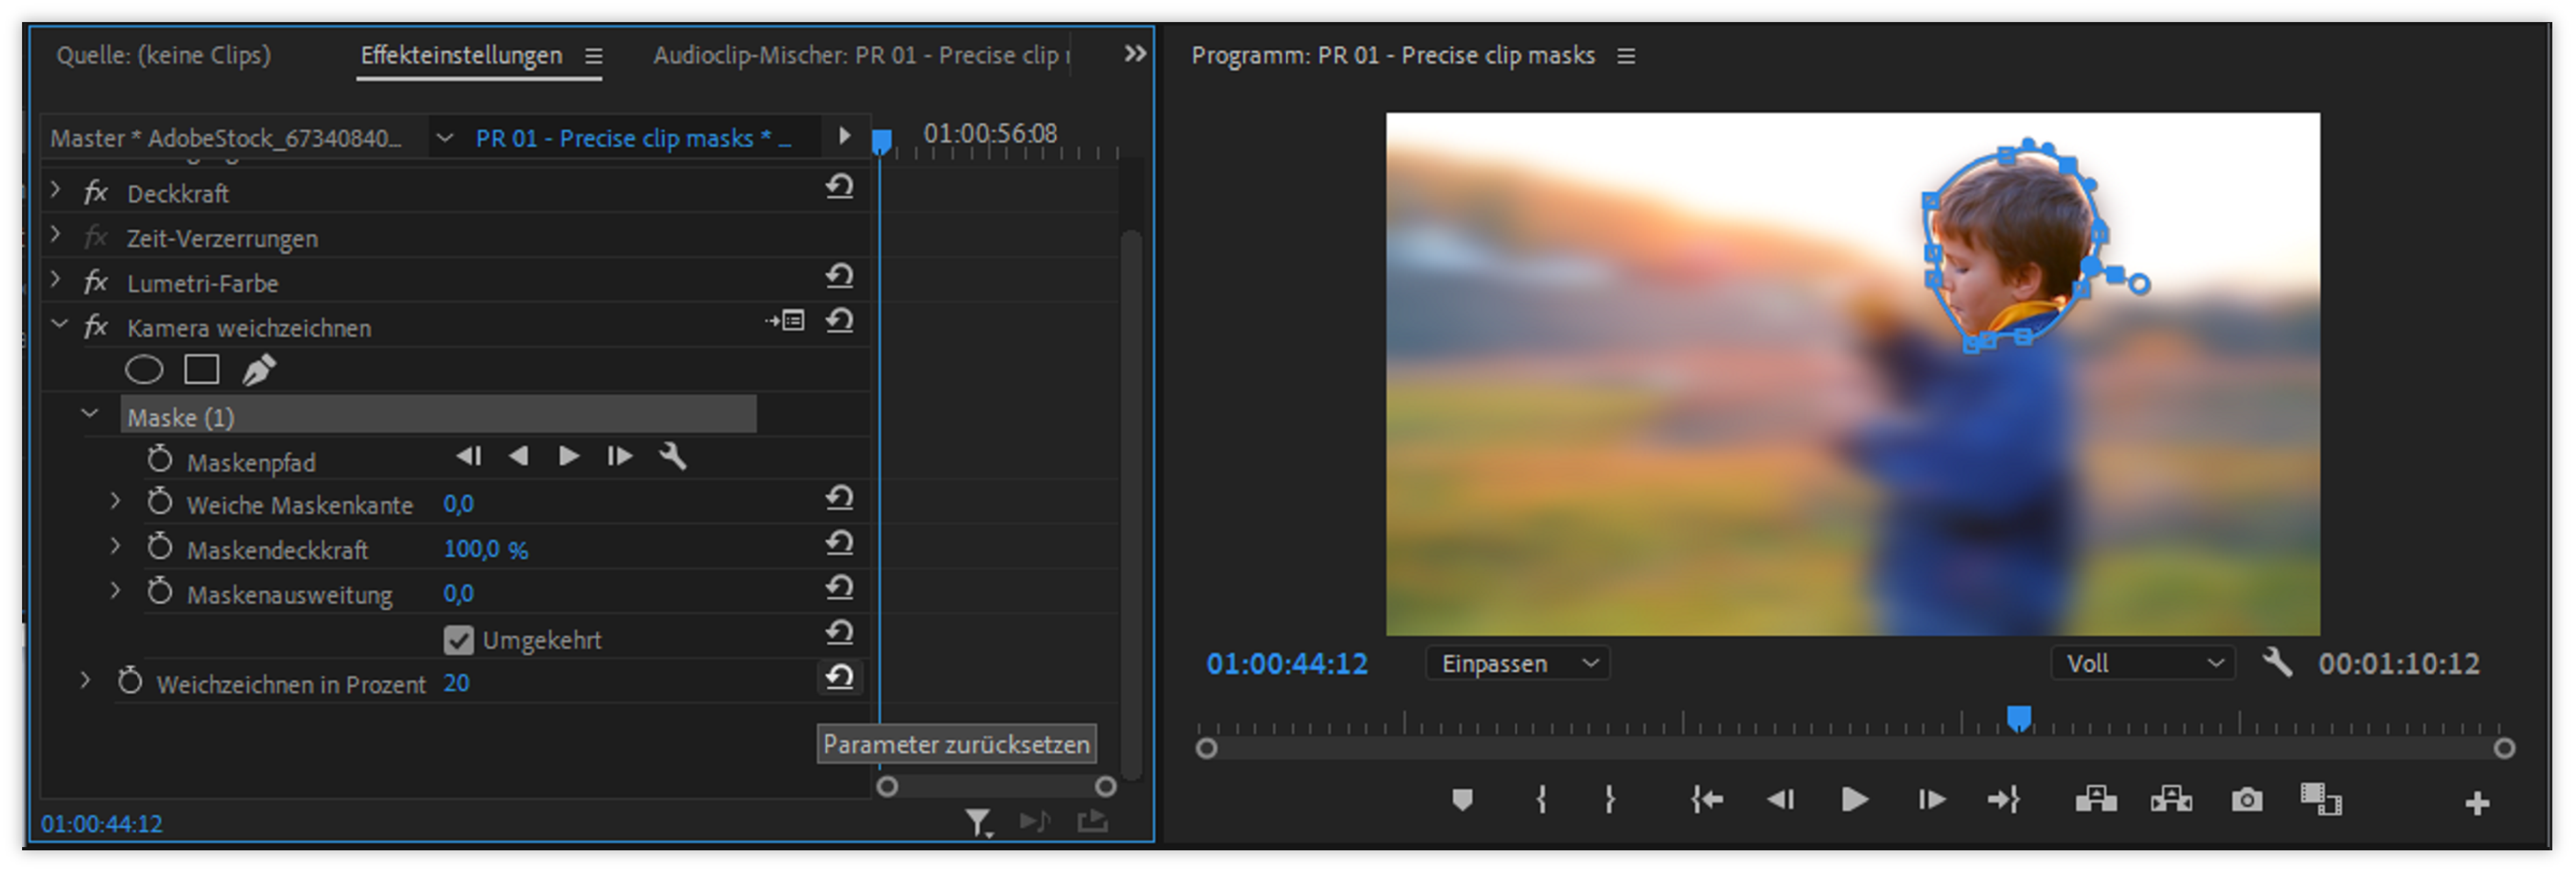This screenshot has height=874, width=2576.
Task: Toggle stopwatch for Weiche Maskenkante
Action: pyautogui.click(x=160, y=503)
